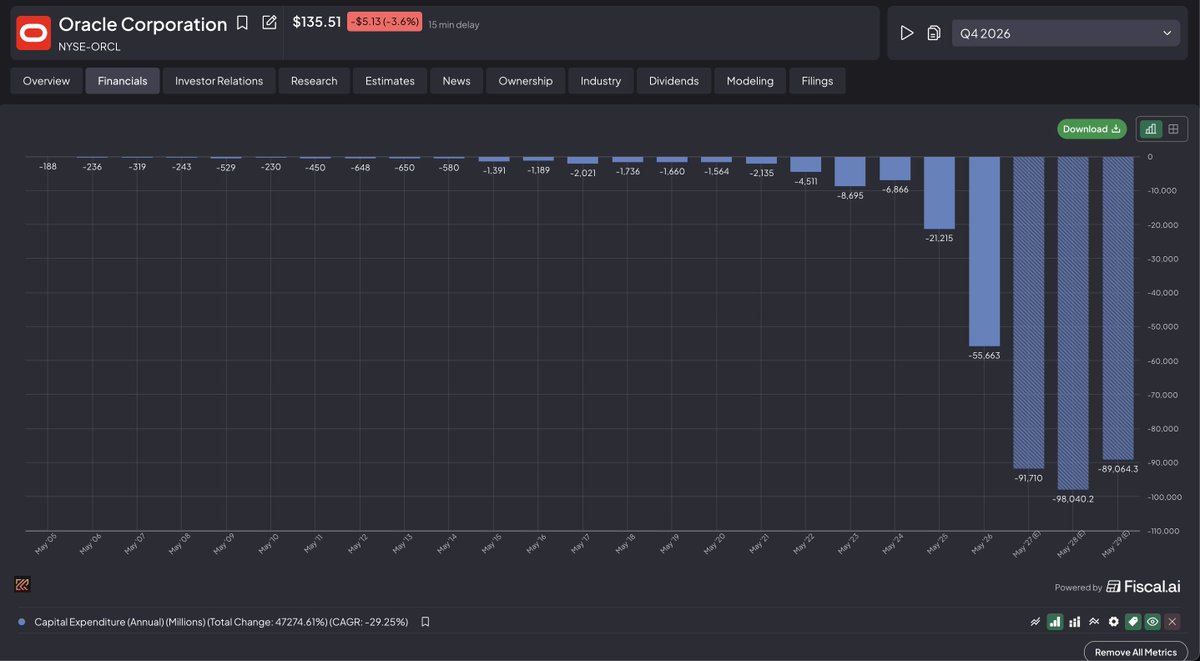Click the May '22 bar labeled -4,511
Image resolution: width=1200 pixels, height=661 pixels.
coord(806,164)
